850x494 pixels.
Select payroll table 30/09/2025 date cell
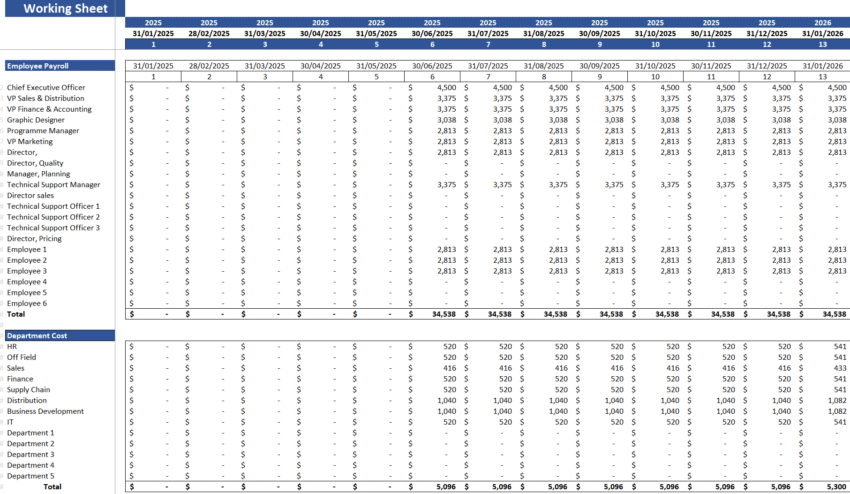pos(600,66)
